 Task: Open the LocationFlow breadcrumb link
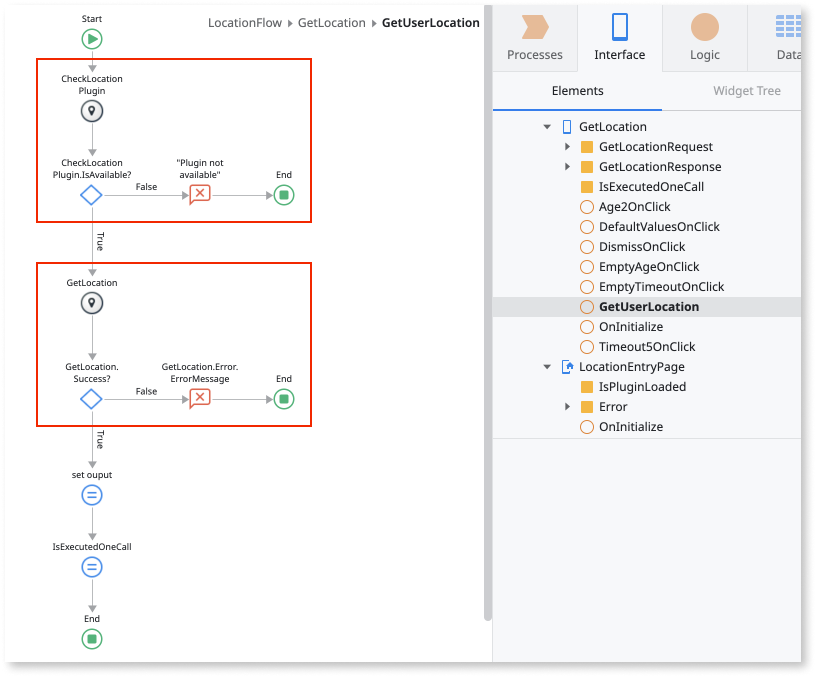coord(244,22)
